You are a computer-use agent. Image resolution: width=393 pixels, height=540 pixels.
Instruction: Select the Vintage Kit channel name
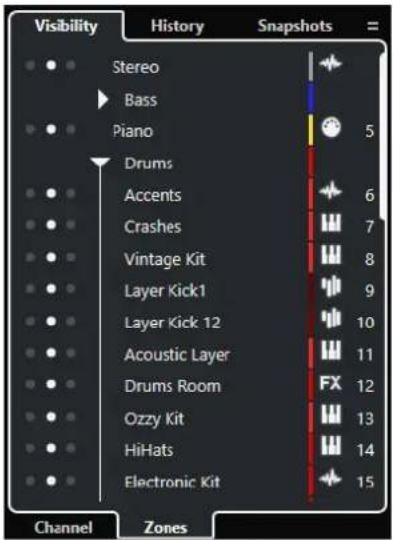[x=165, y=260]
